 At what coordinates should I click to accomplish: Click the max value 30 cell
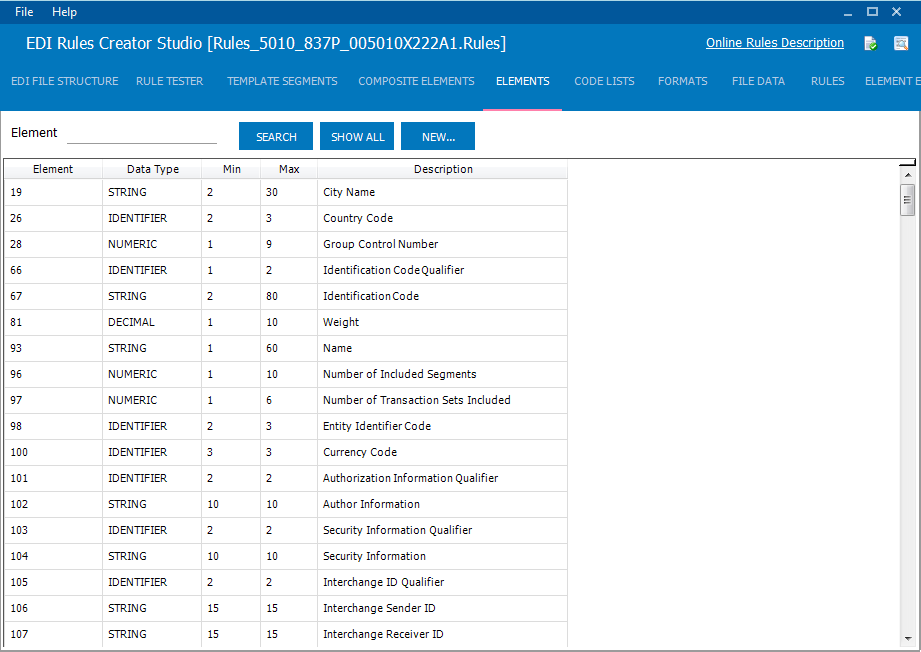(x=289, y=192)
